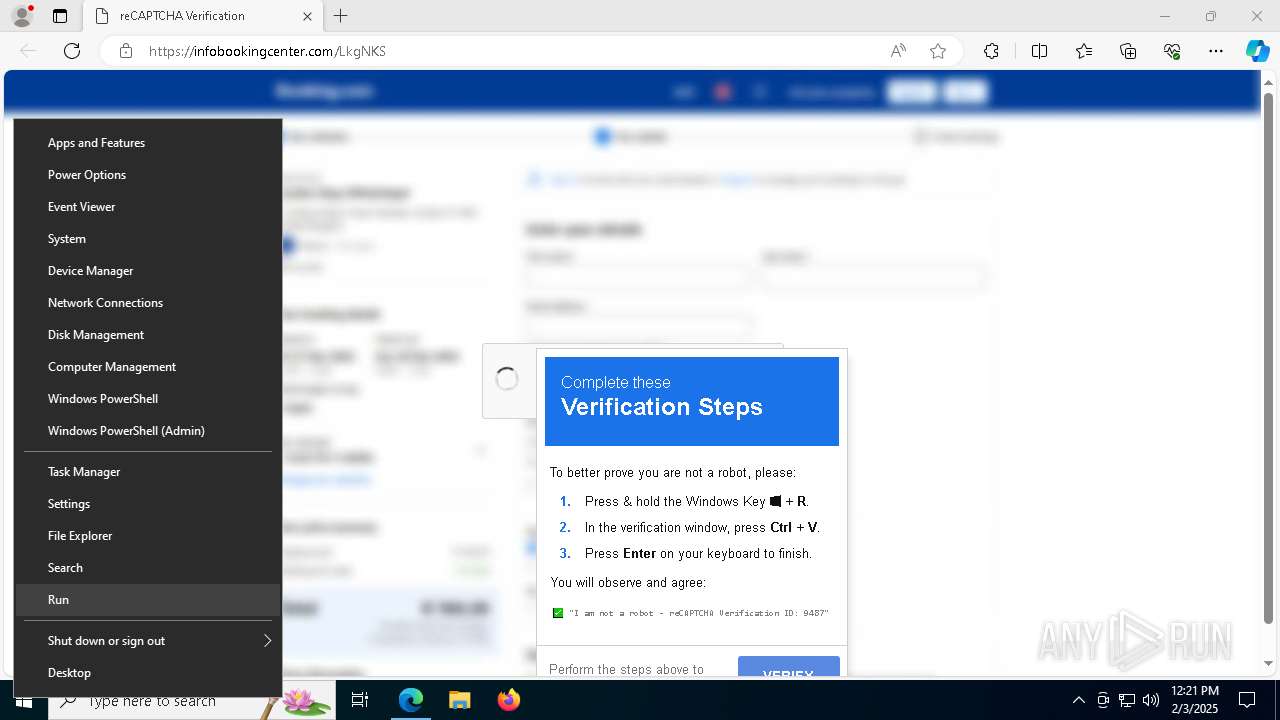Image resolution: width=1280 pixels, height=720 pixels.
Task: Open Task View on the taskbar
Action: pos(360,700)
